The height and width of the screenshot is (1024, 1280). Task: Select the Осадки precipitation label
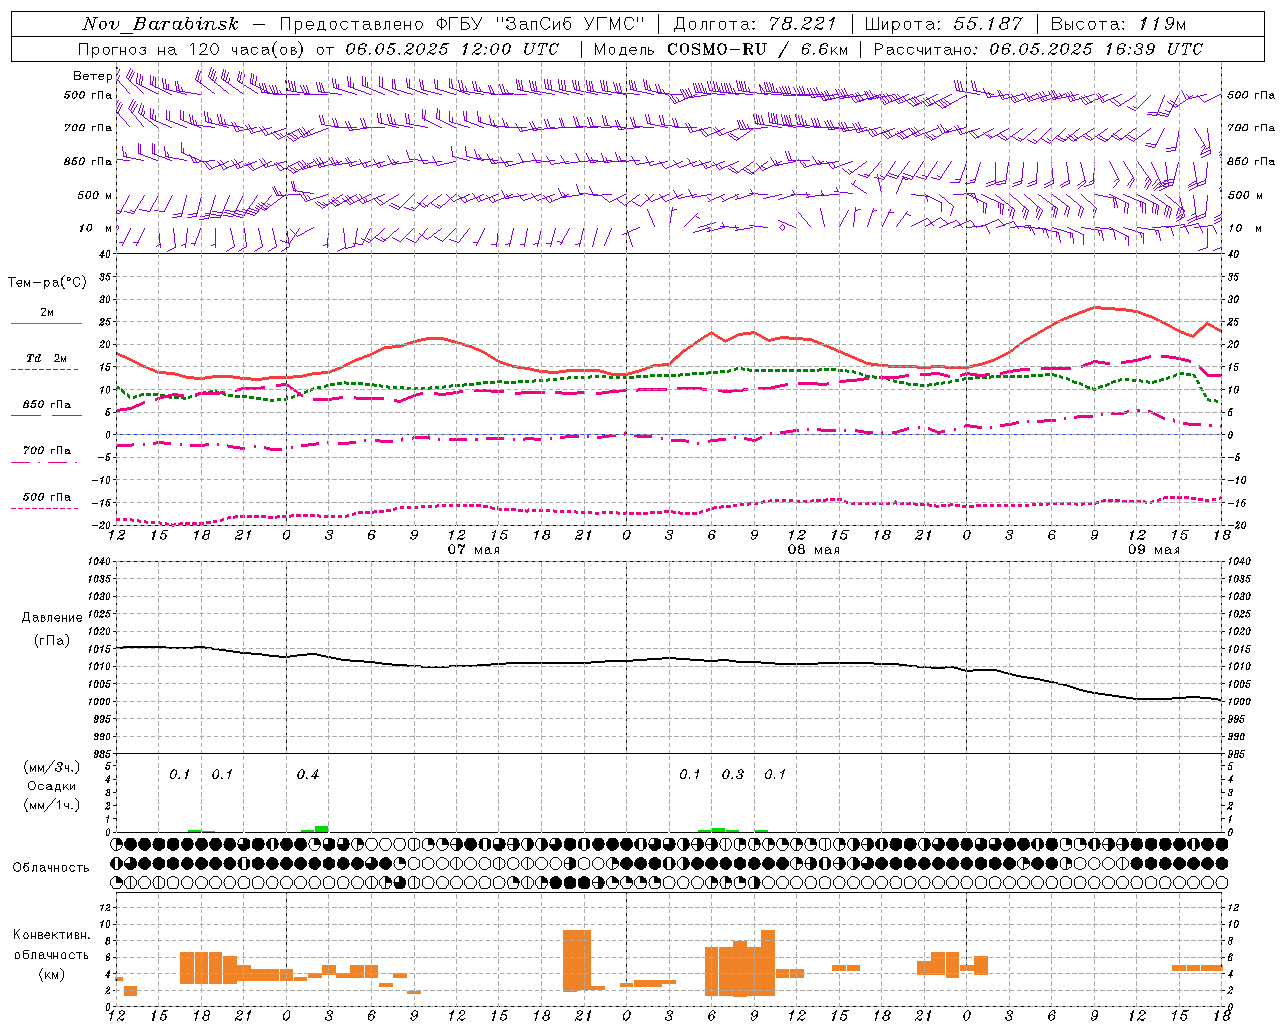click(x=52, y=786)
